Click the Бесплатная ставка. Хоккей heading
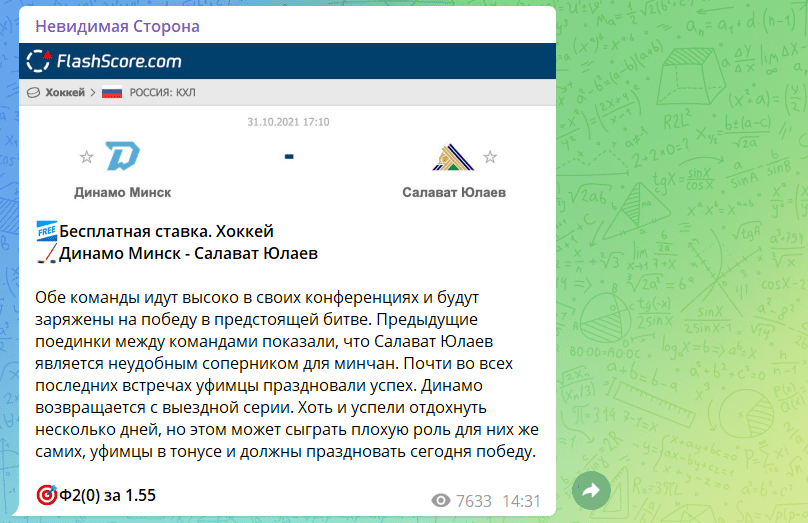Screen dimensions: 808x523 (166, 231)
